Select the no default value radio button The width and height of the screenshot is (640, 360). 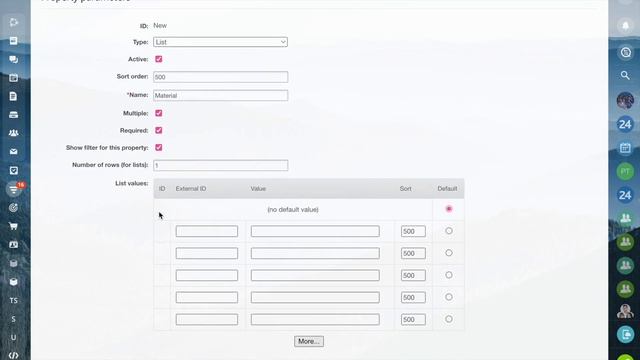pyautogui.click(x=449, y=209)
